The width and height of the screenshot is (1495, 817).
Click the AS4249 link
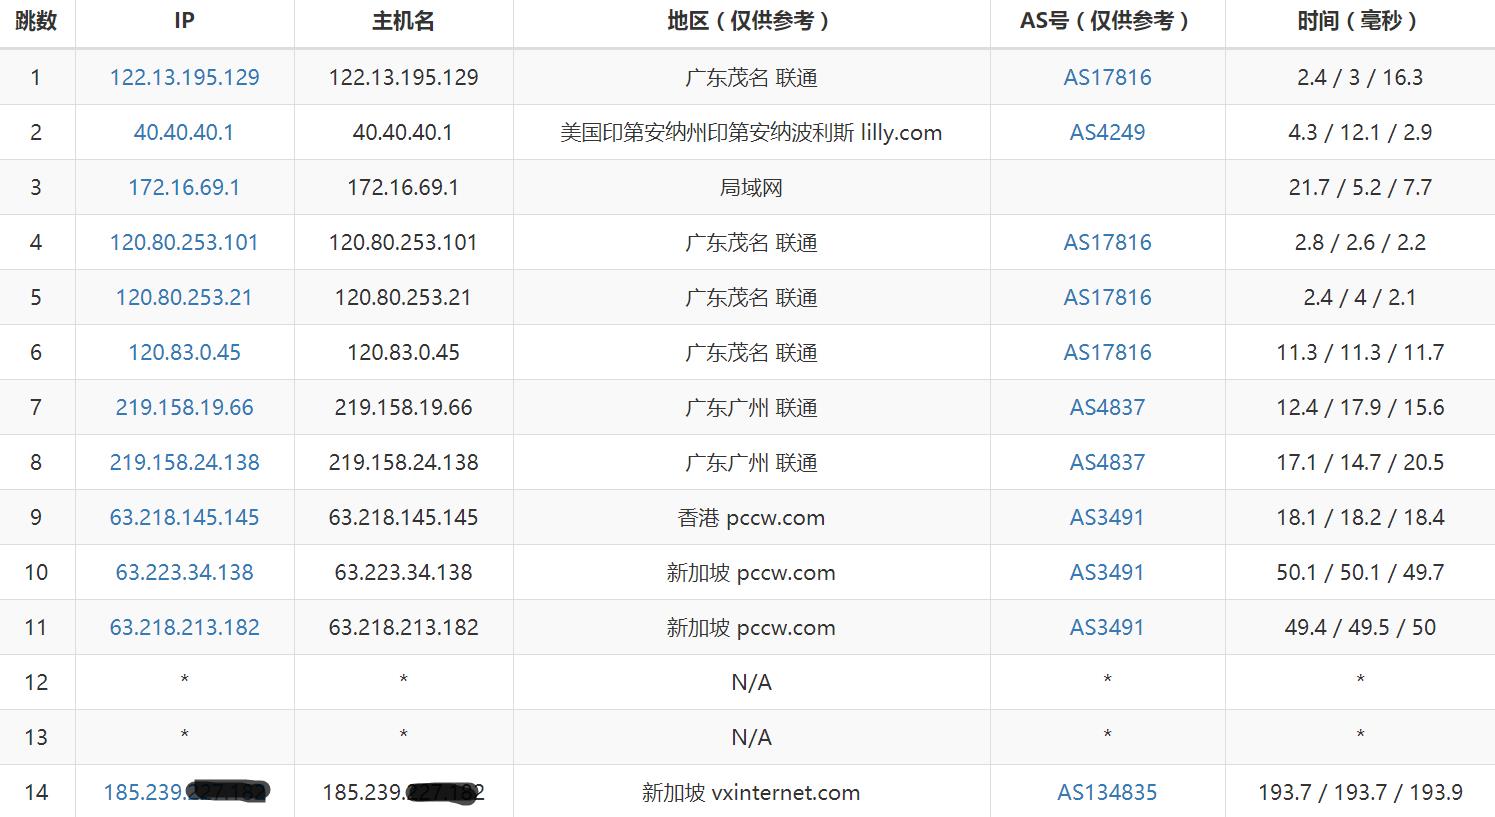[x=1107, y=133]
